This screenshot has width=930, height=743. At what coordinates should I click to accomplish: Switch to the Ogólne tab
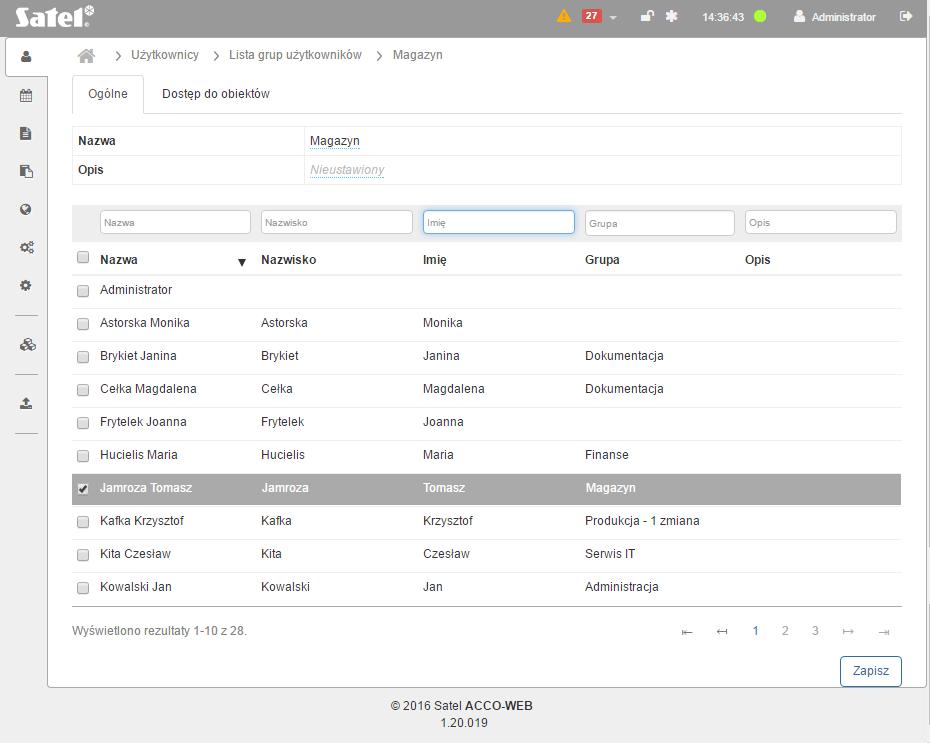point(108,94)
